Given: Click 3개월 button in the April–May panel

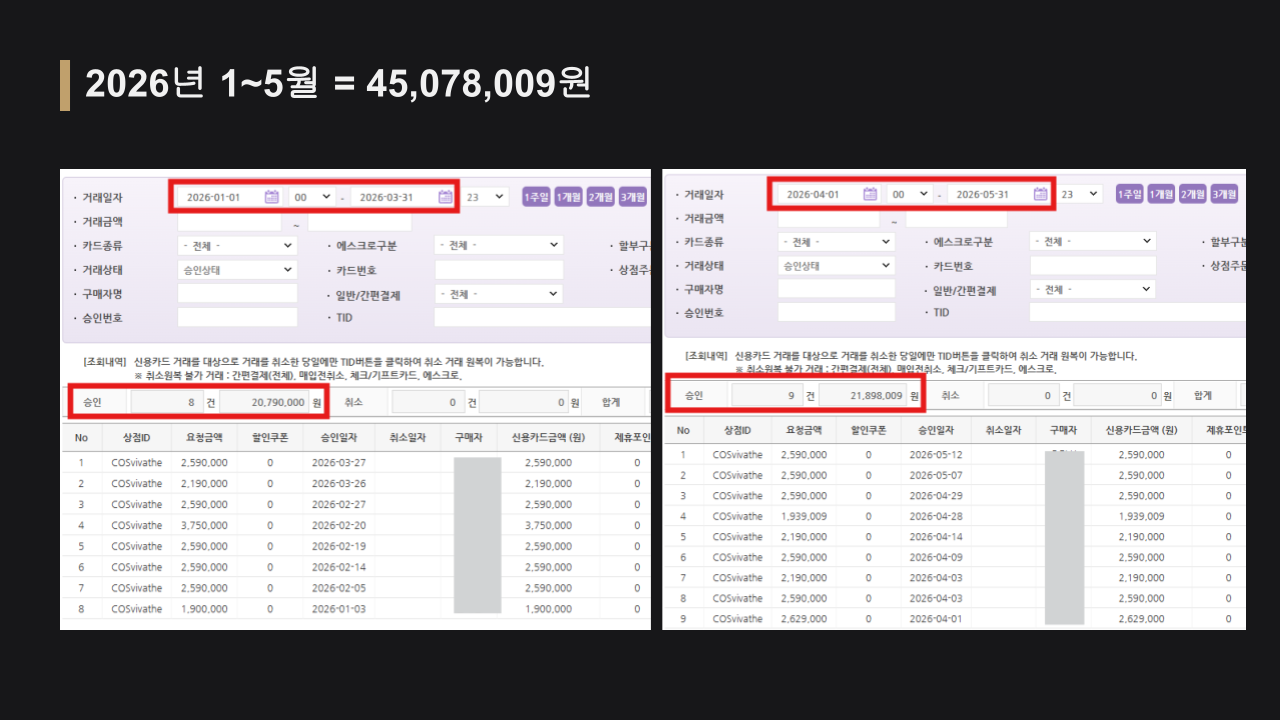Looking at the screenshot, I should coord(1224,194).
